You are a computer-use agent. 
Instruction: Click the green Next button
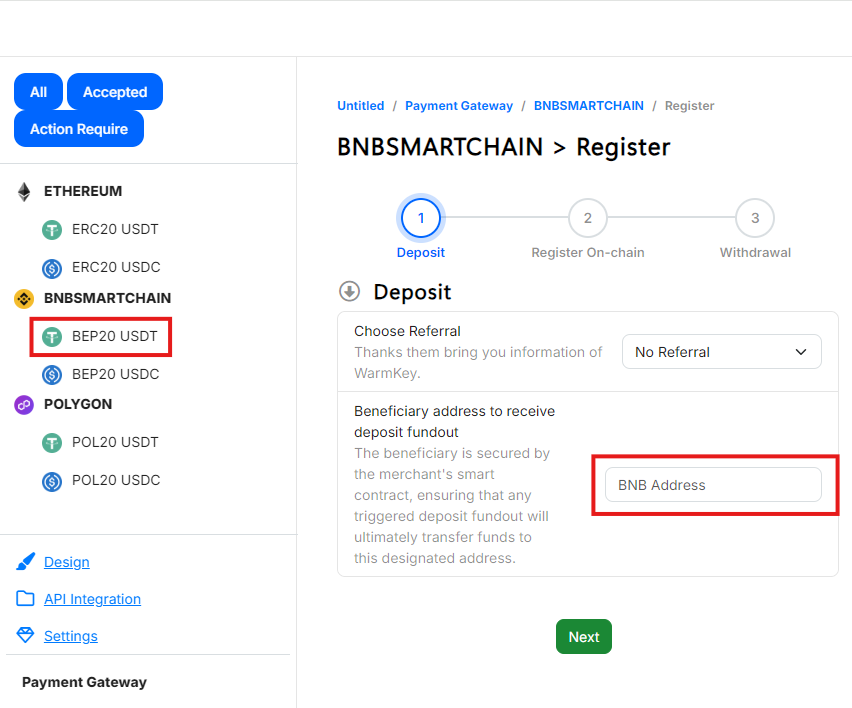coord(584,636)
